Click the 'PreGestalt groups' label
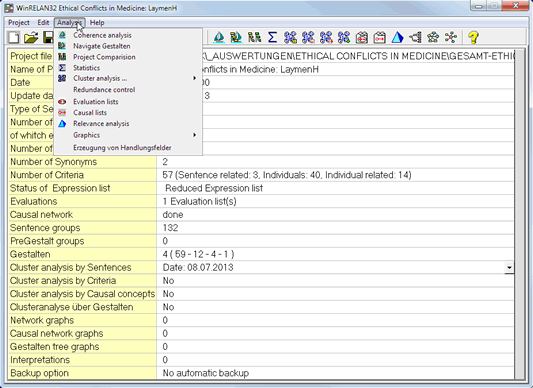 click(x=47, y=241)
